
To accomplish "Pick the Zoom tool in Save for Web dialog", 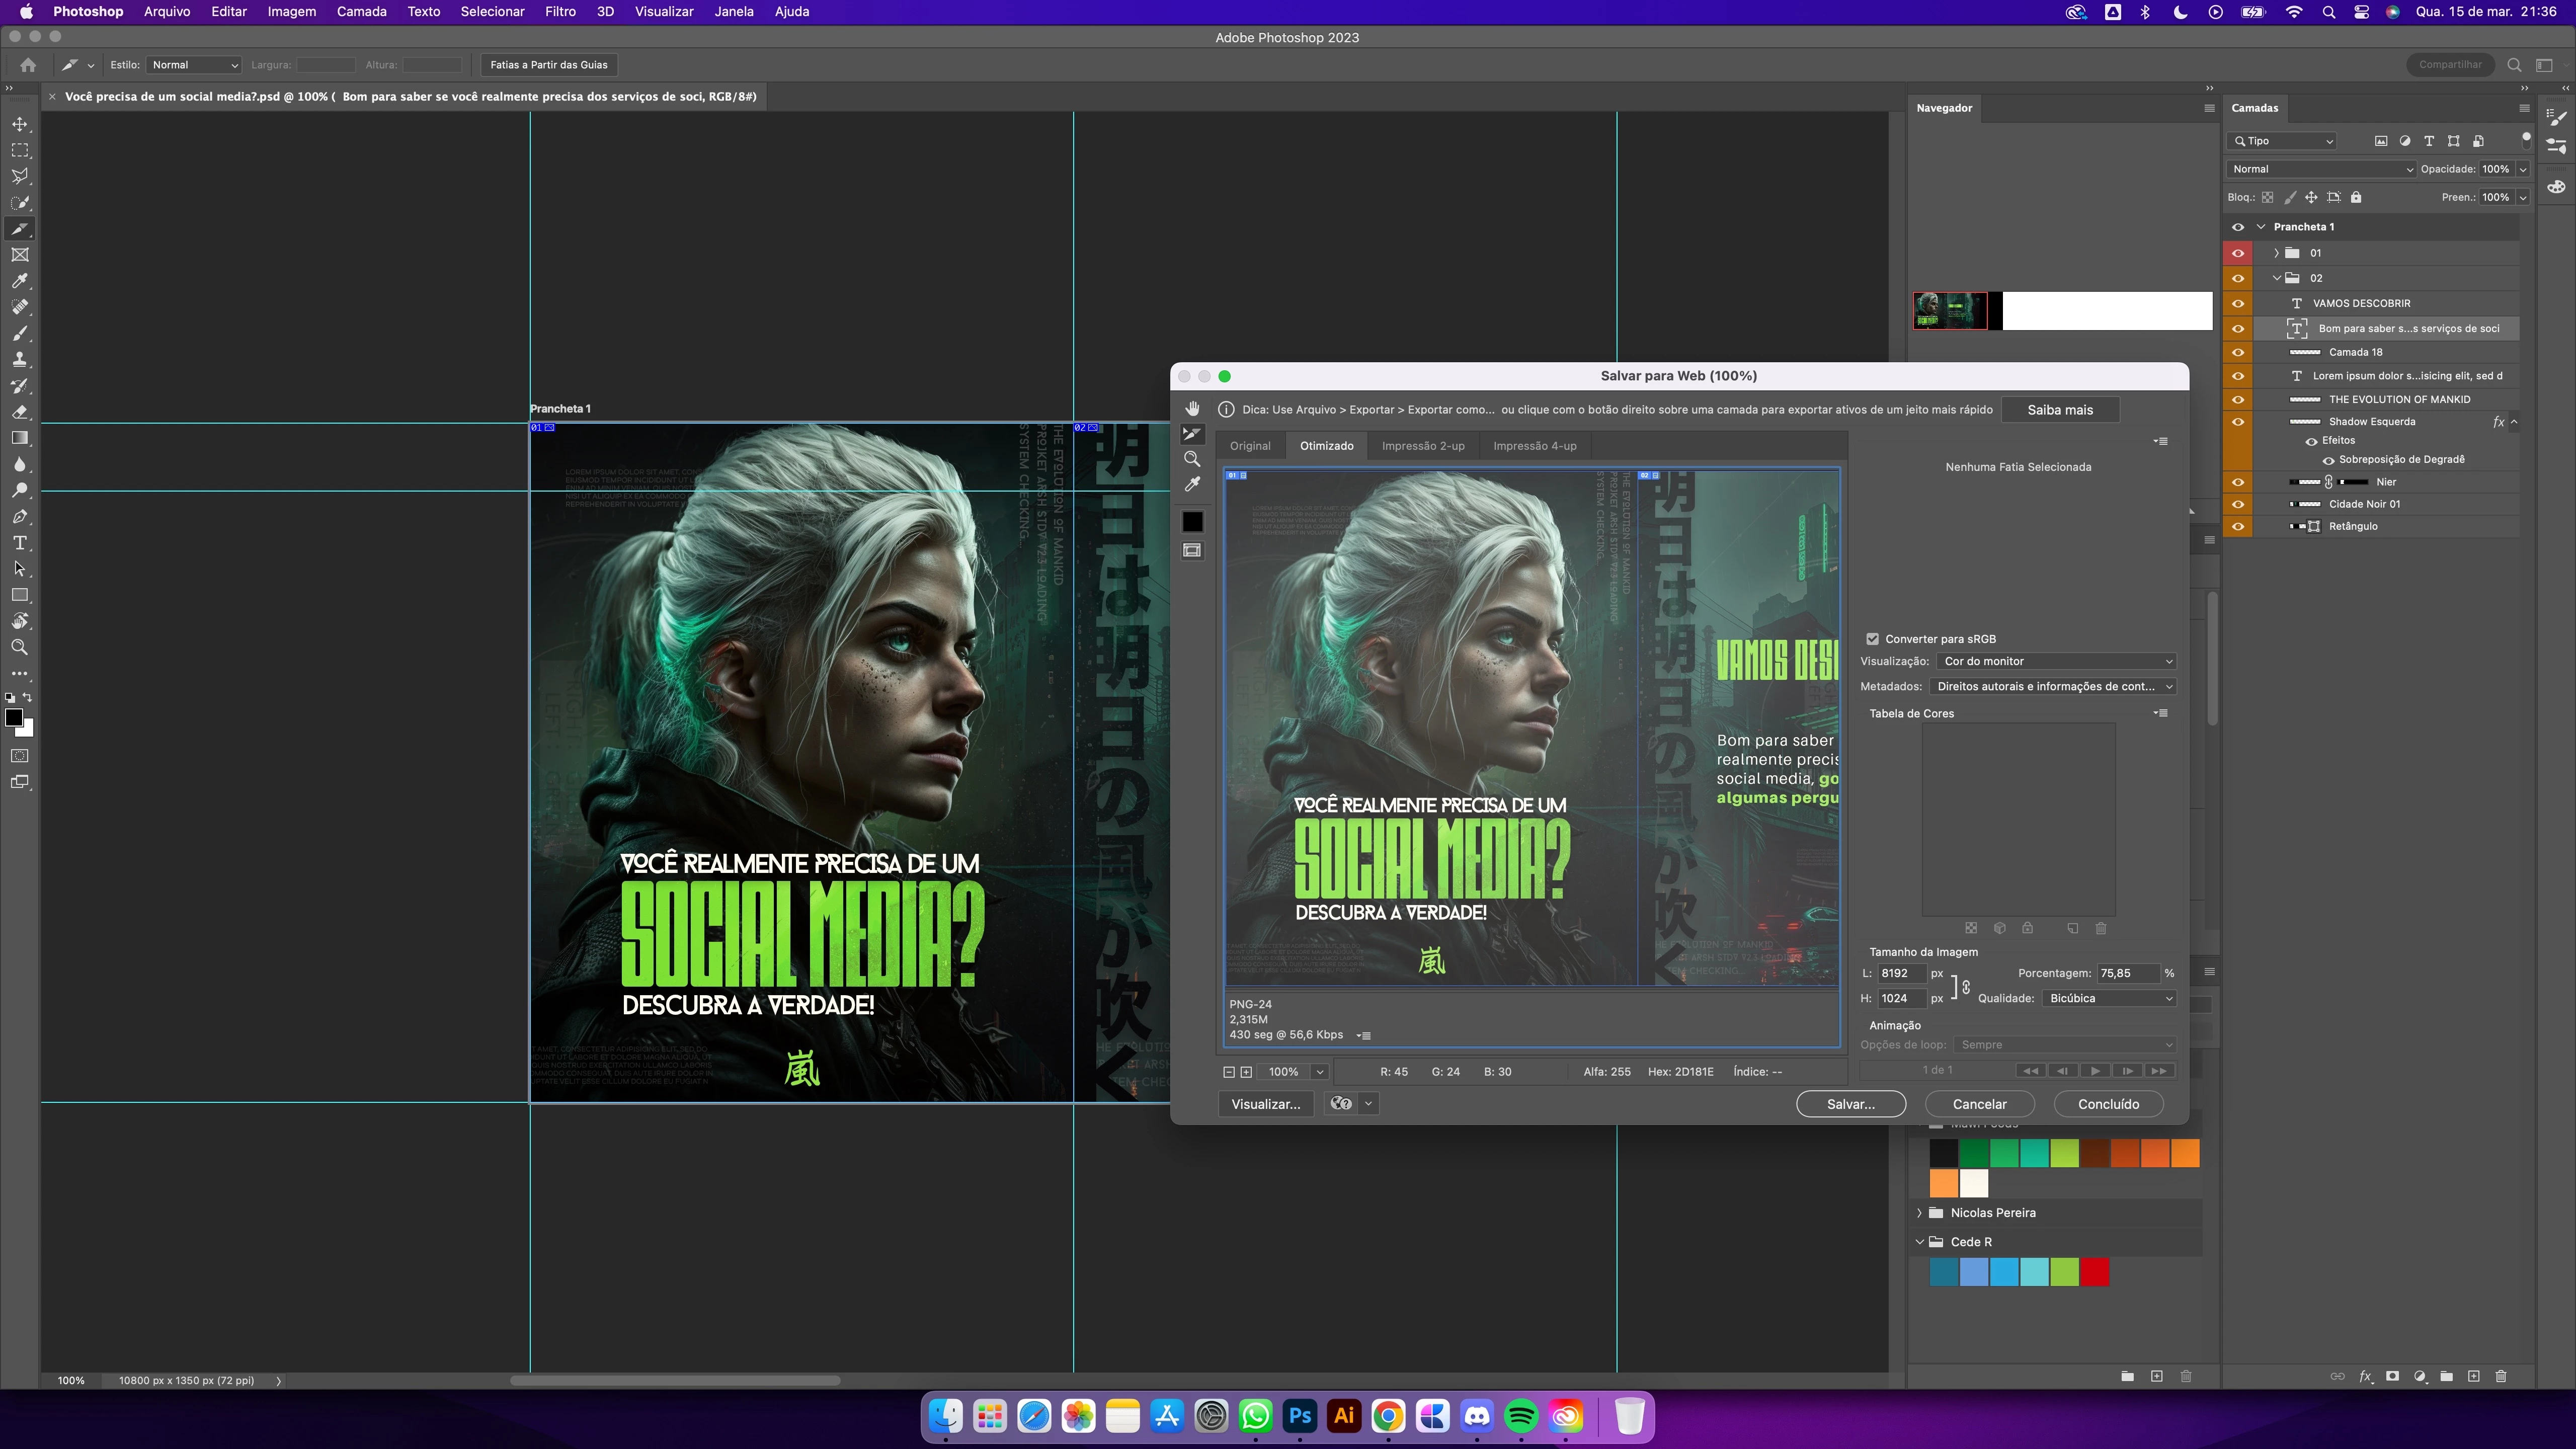I will [1192, 459].
